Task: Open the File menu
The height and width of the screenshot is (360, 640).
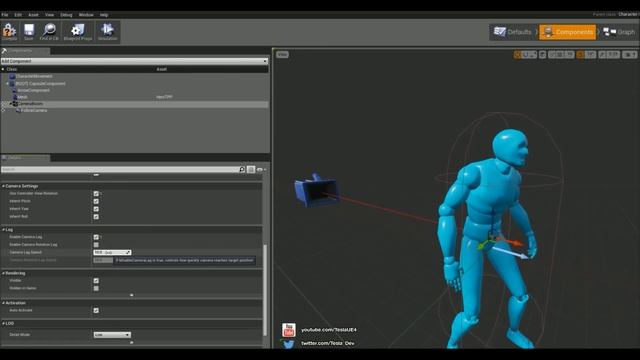Action: [5, 15]
